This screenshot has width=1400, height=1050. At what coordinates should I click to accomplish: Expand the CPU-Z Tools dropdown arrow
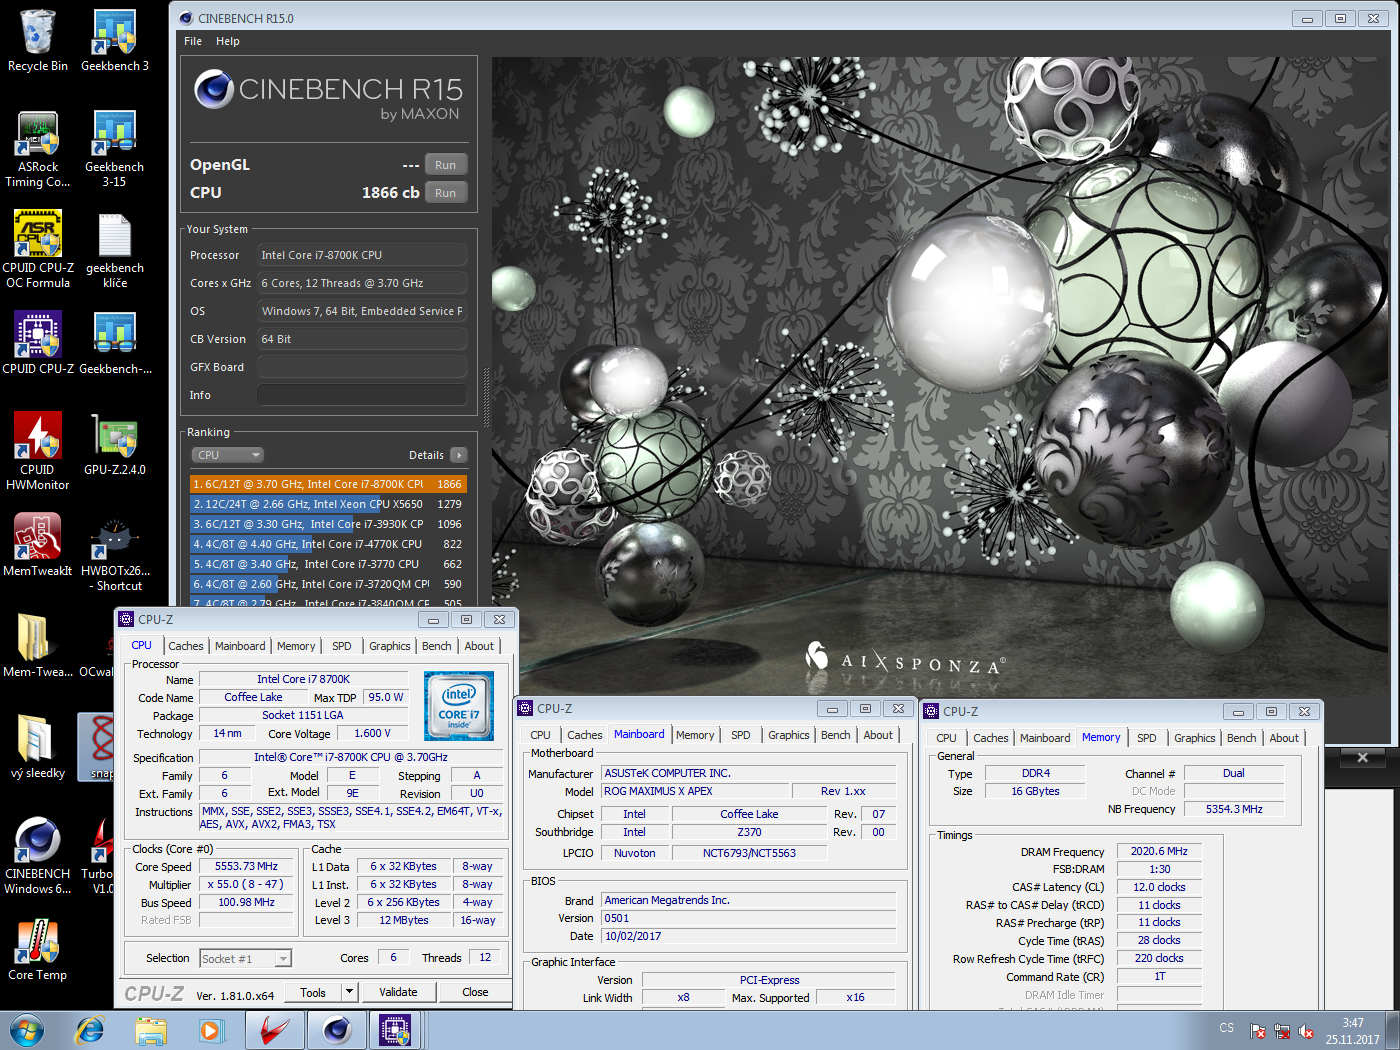(349, 992)
